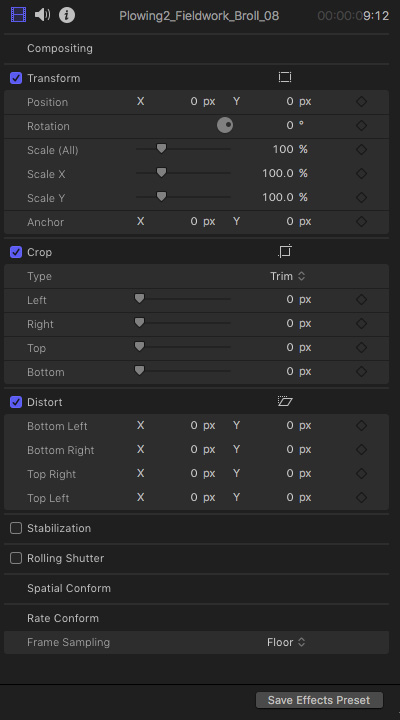Uncheck the Crop effect checkbox

pos(16,252)
